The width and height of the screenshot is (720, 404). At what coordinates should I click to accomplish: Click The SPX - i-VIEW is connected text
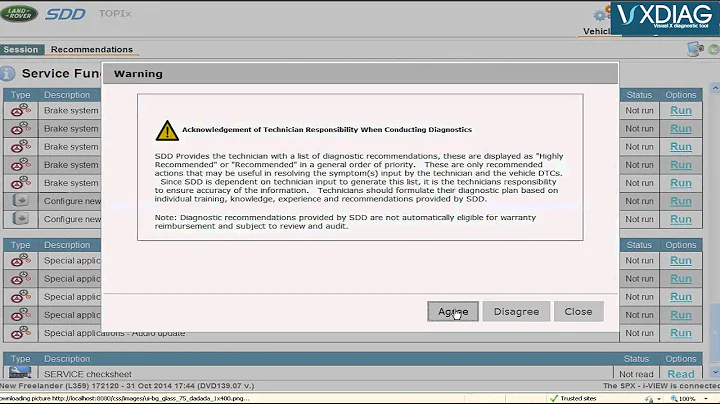(x=661, y=386)
